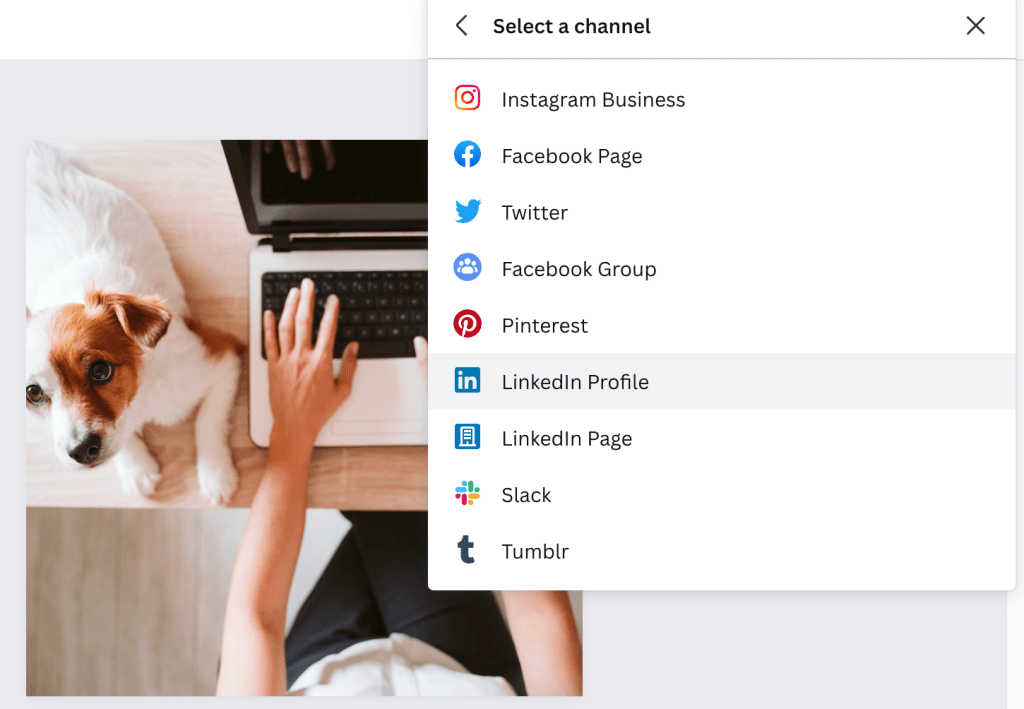Select the 'Instagram Business' text label
Viewport: 1024px width, 709px height.
[593, 100]
